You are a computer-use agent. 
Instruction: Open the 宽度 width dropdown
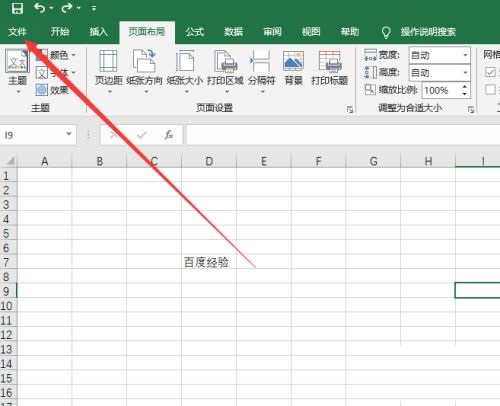440,55
